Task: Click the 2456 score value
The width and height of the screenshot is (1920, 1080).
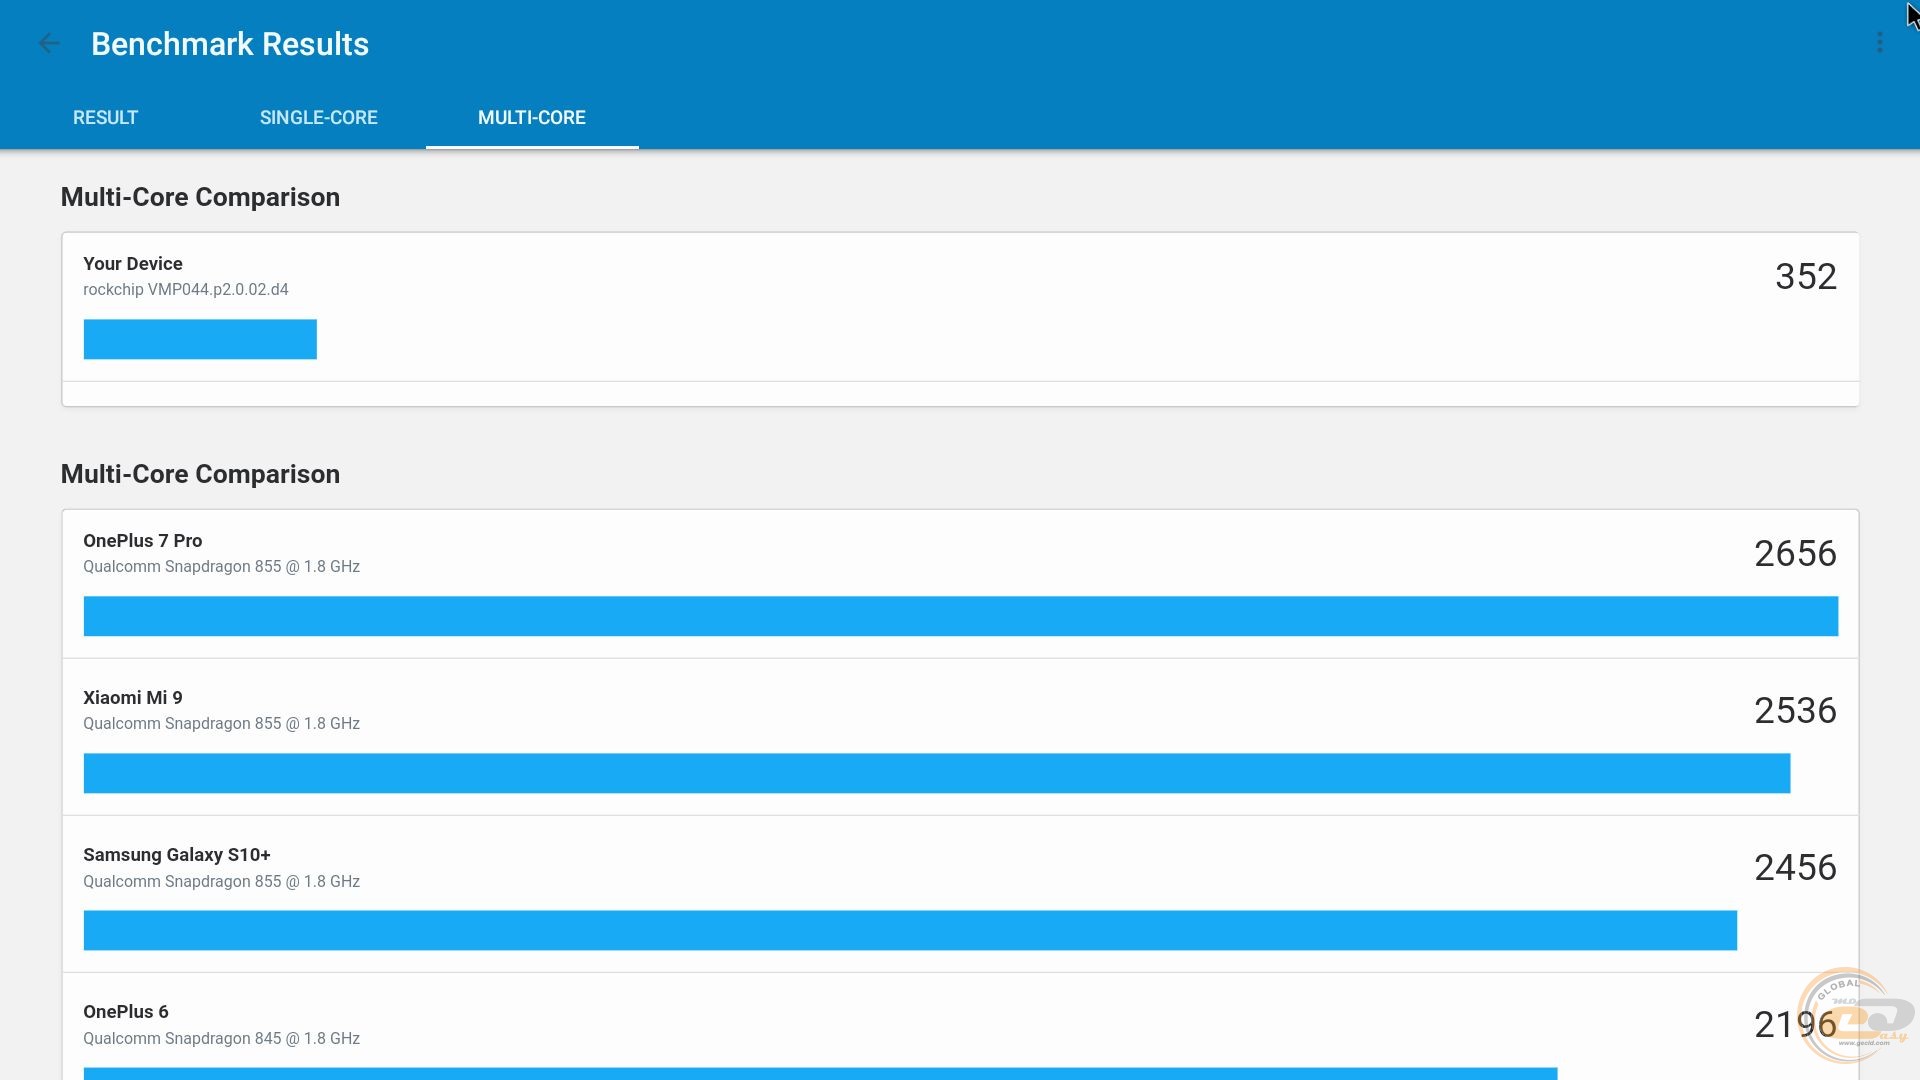Action: pyautogui.click(x=1794, y=868)
